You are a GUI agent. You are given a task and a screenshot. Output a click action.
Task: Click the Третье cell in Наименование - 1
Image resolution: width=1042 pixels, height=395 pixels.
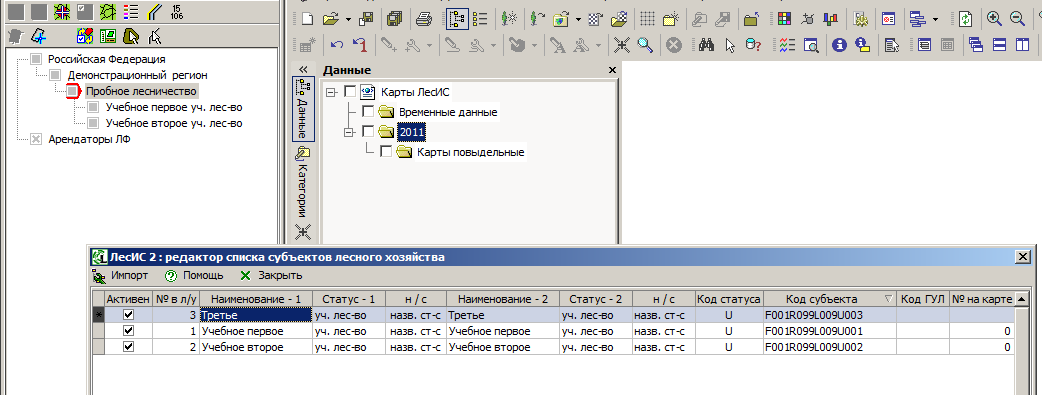click(255, 315)
